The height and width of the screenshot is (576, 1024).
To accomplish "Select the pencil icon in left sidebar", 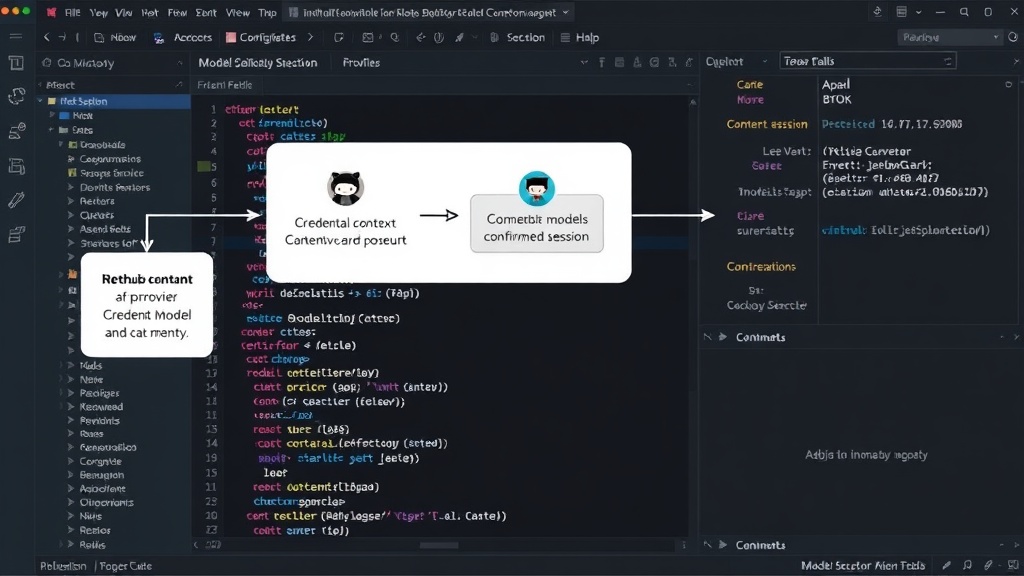I will (x=16, y=199).
